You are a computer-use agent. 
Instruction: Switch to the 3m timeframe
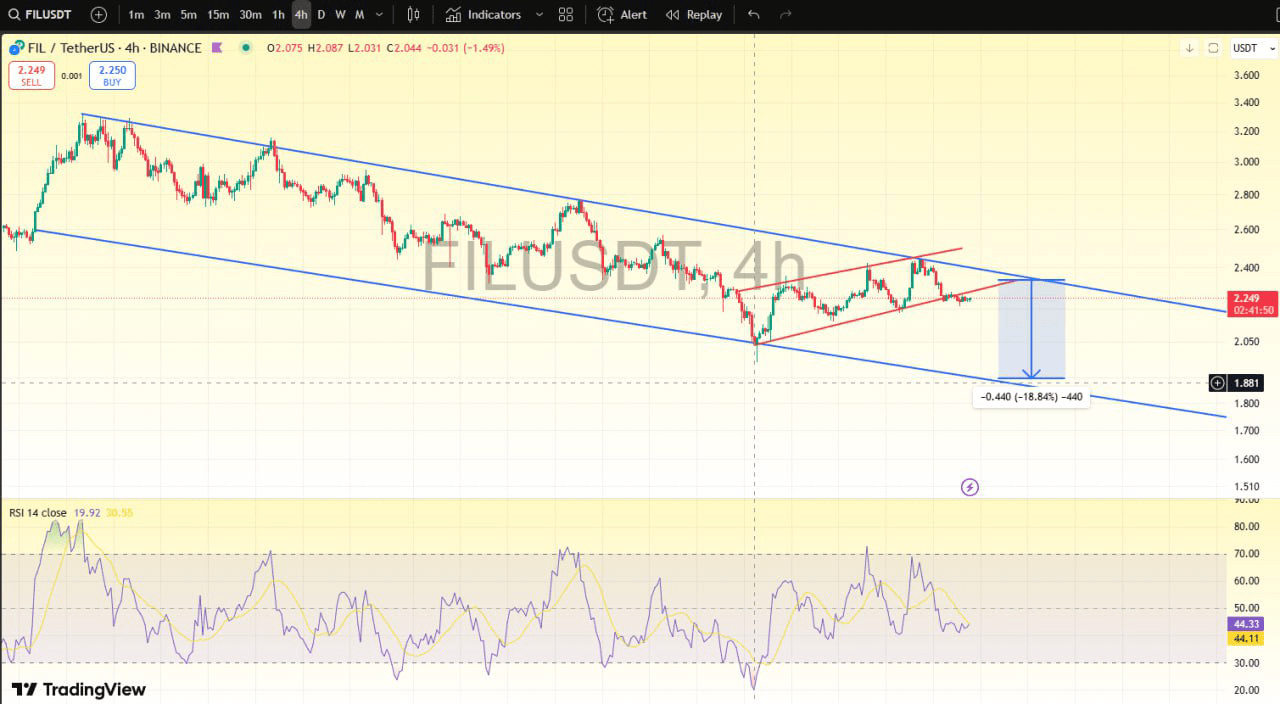click(162, 15)
